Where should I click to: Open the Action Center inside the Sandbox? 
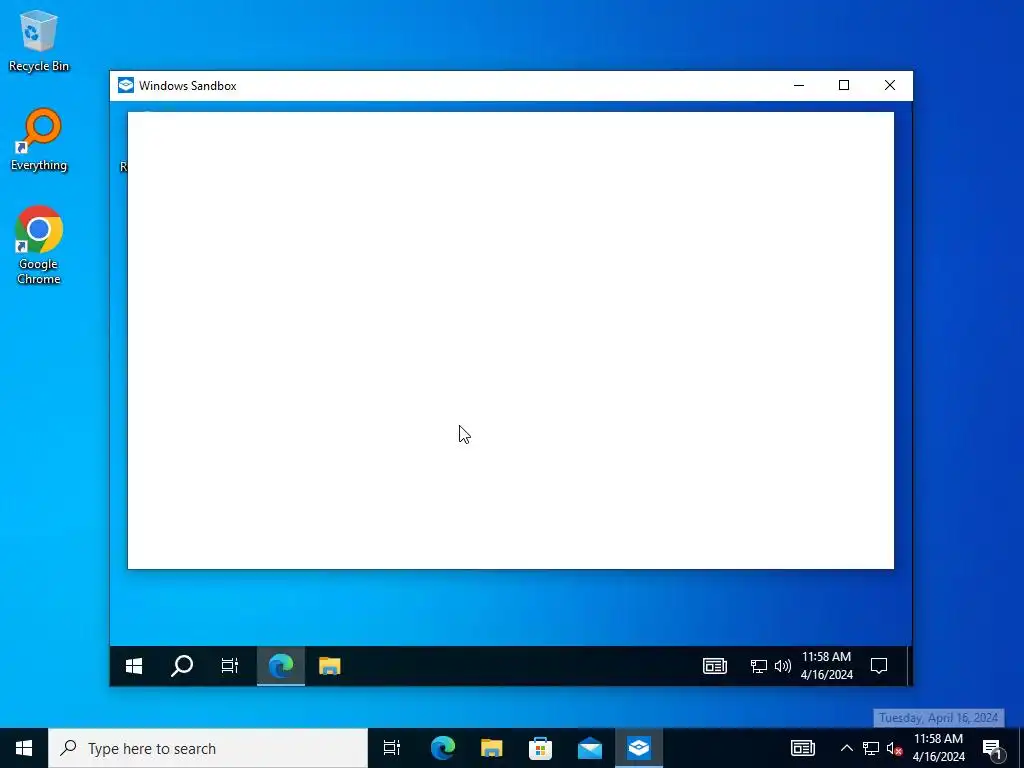coord(879,666)
